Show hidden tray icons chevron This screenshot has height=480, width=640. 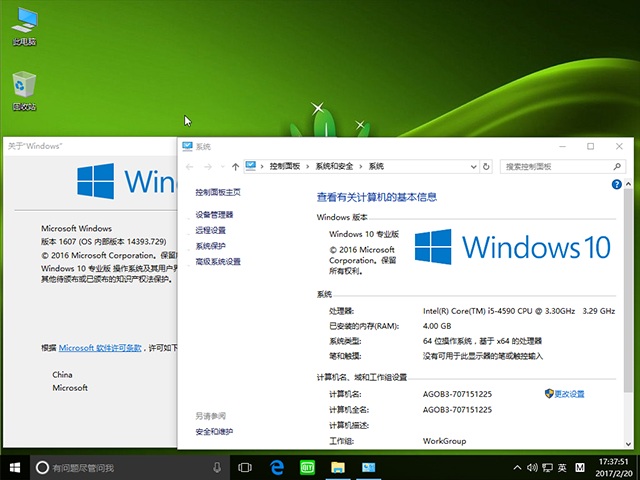coord(517,468)
